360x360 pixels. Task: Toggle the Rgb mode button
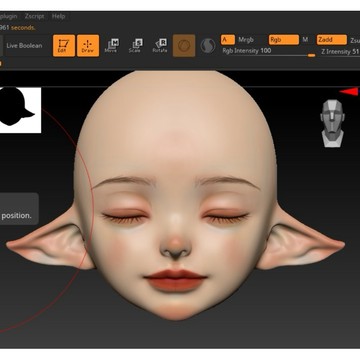(x=284, y=40)
